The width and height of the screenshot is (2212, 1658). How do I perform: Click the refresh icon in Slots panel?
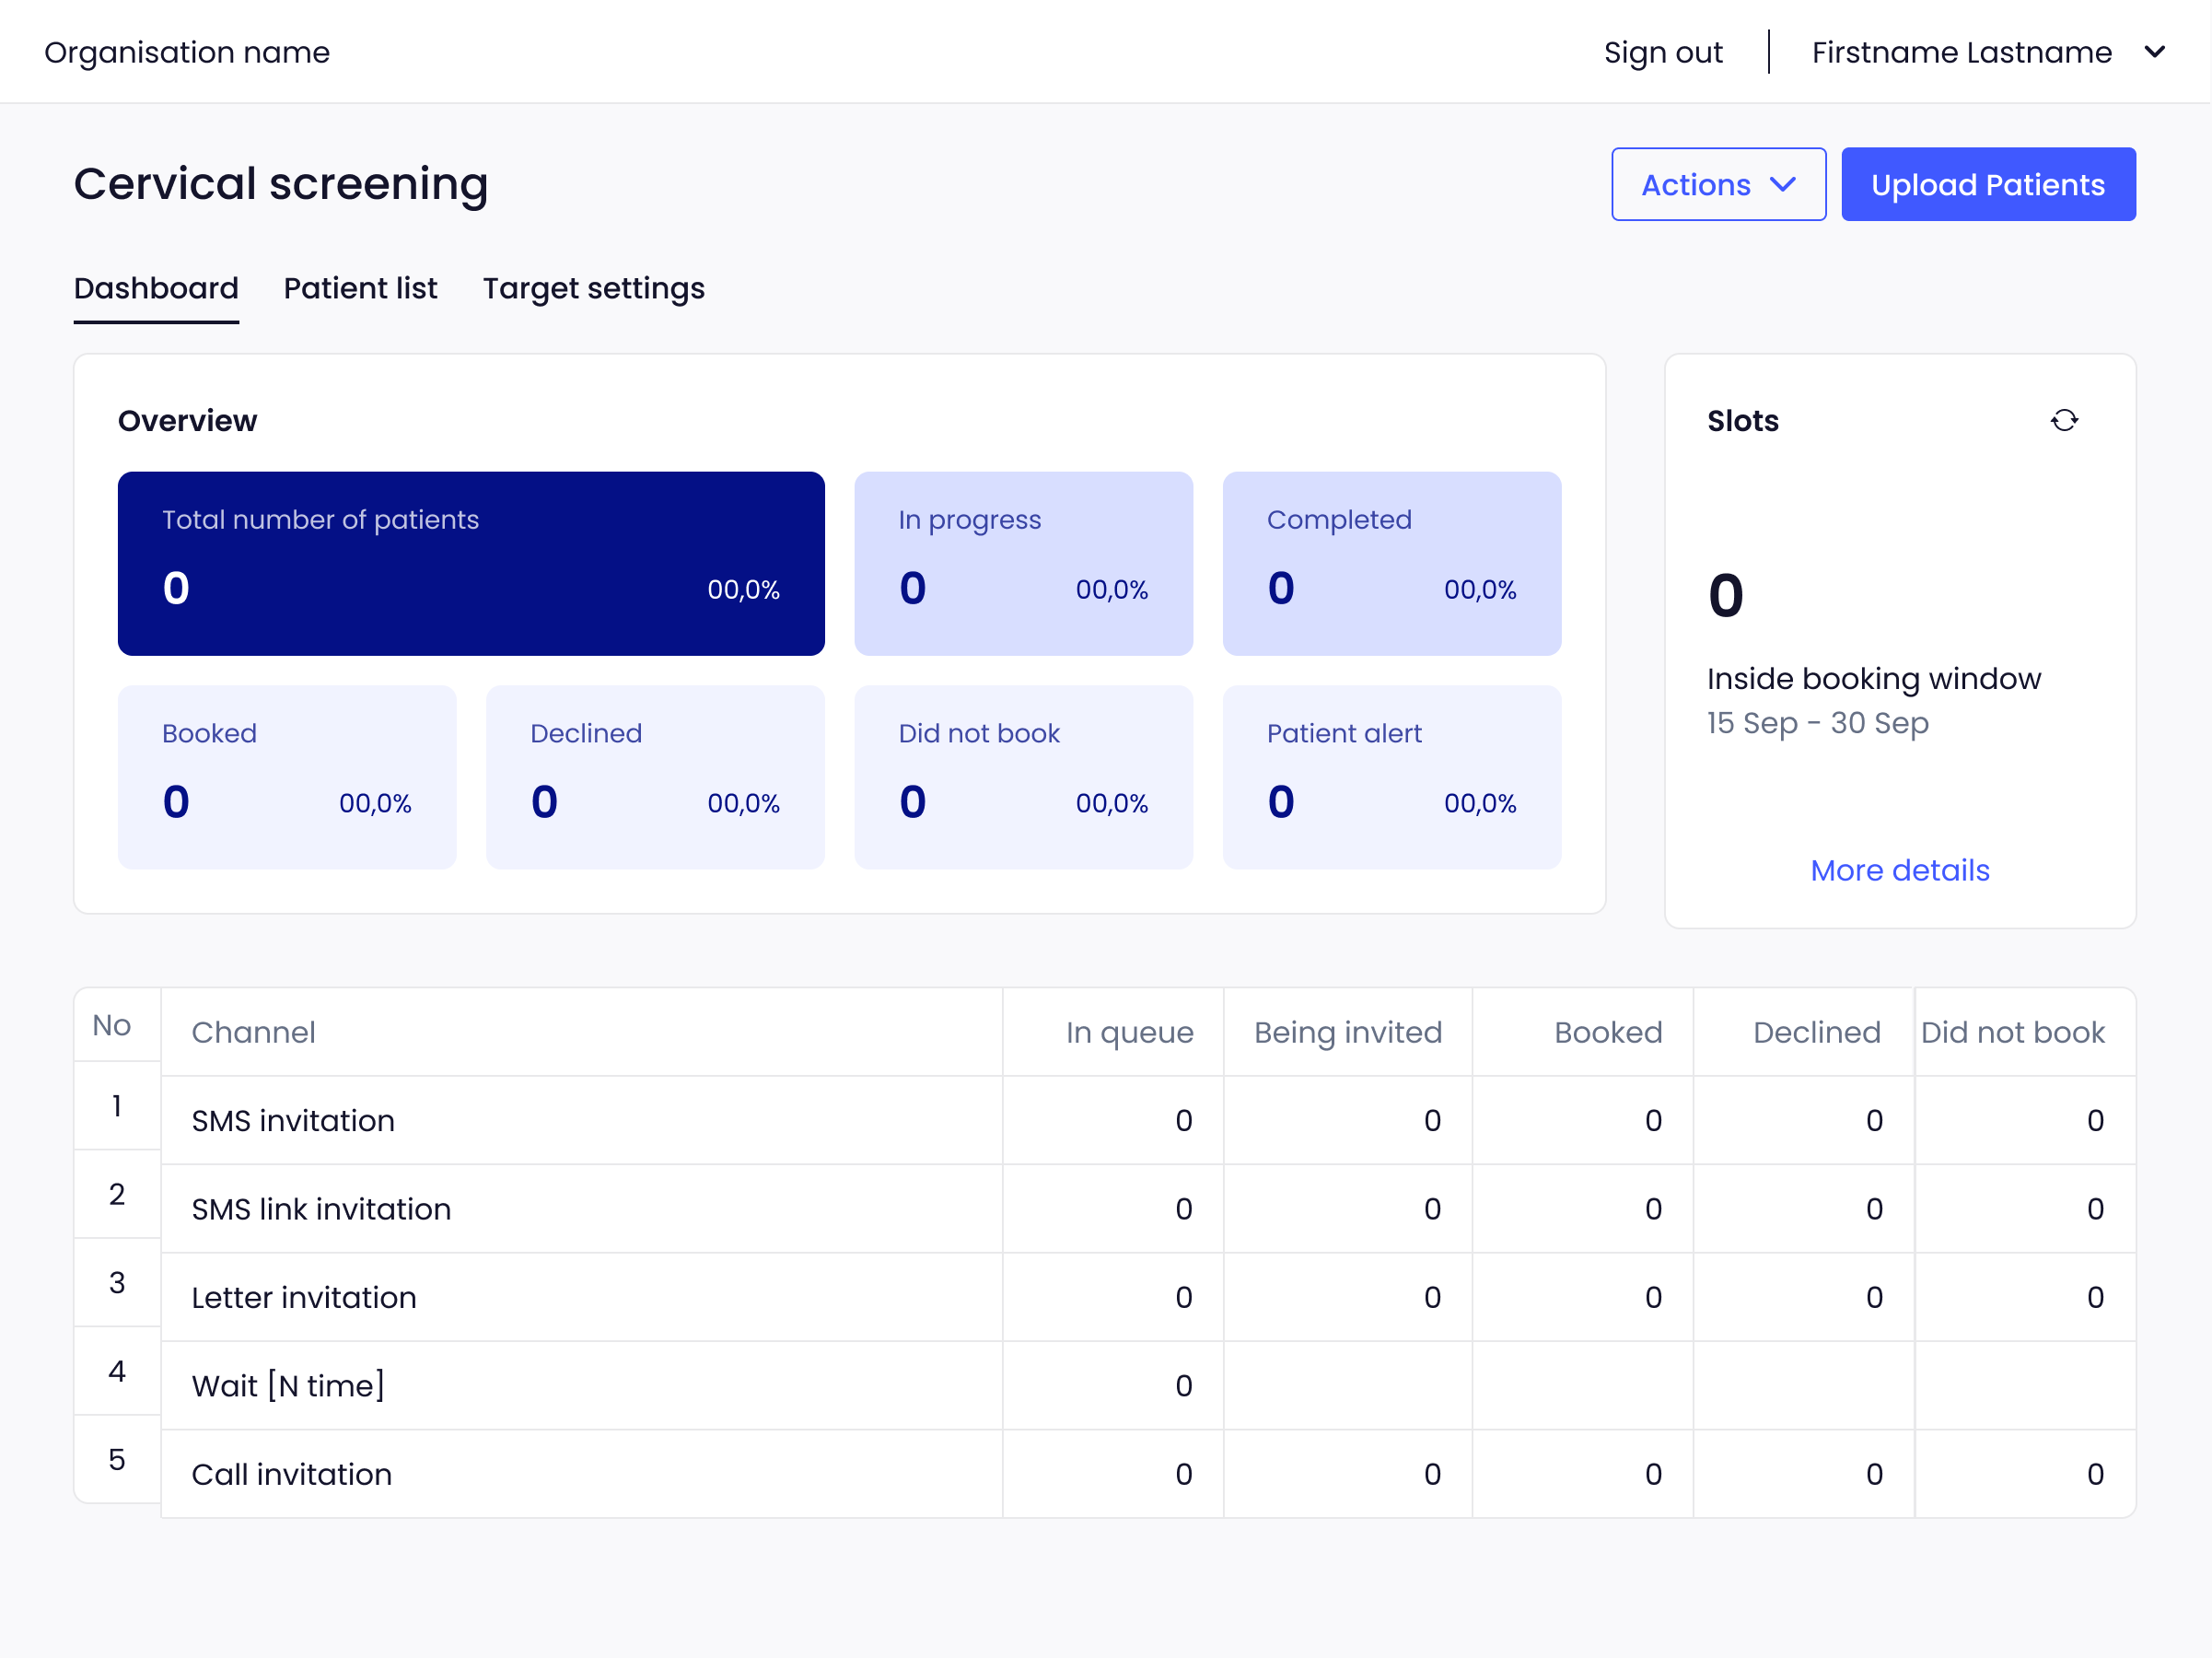[x=2064, y=420]
